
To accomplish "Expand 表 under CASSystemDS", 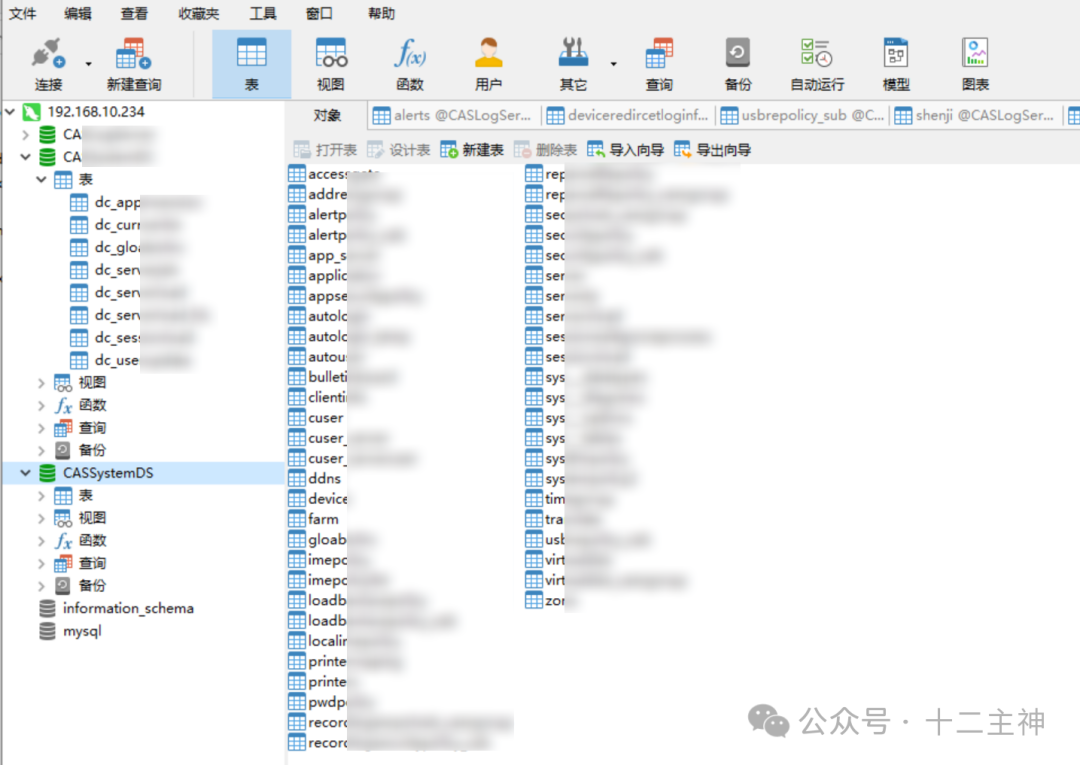I will (41, 496).
